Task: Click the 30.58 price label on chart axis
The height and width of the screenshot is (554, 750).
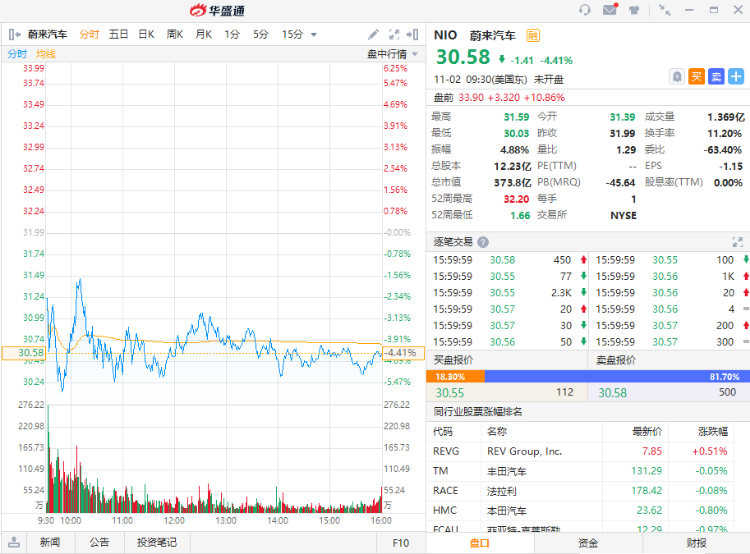Action: tap(24, 353)
